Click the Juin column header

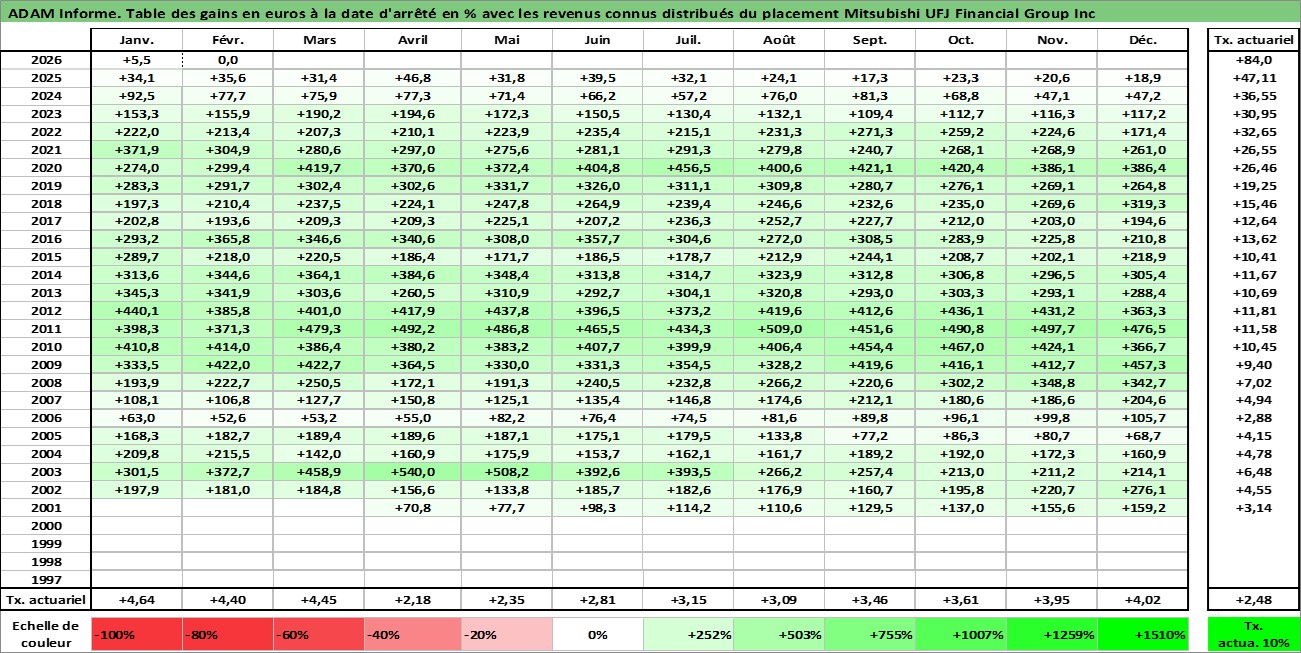pyautogui.click(x=597, y=40)
